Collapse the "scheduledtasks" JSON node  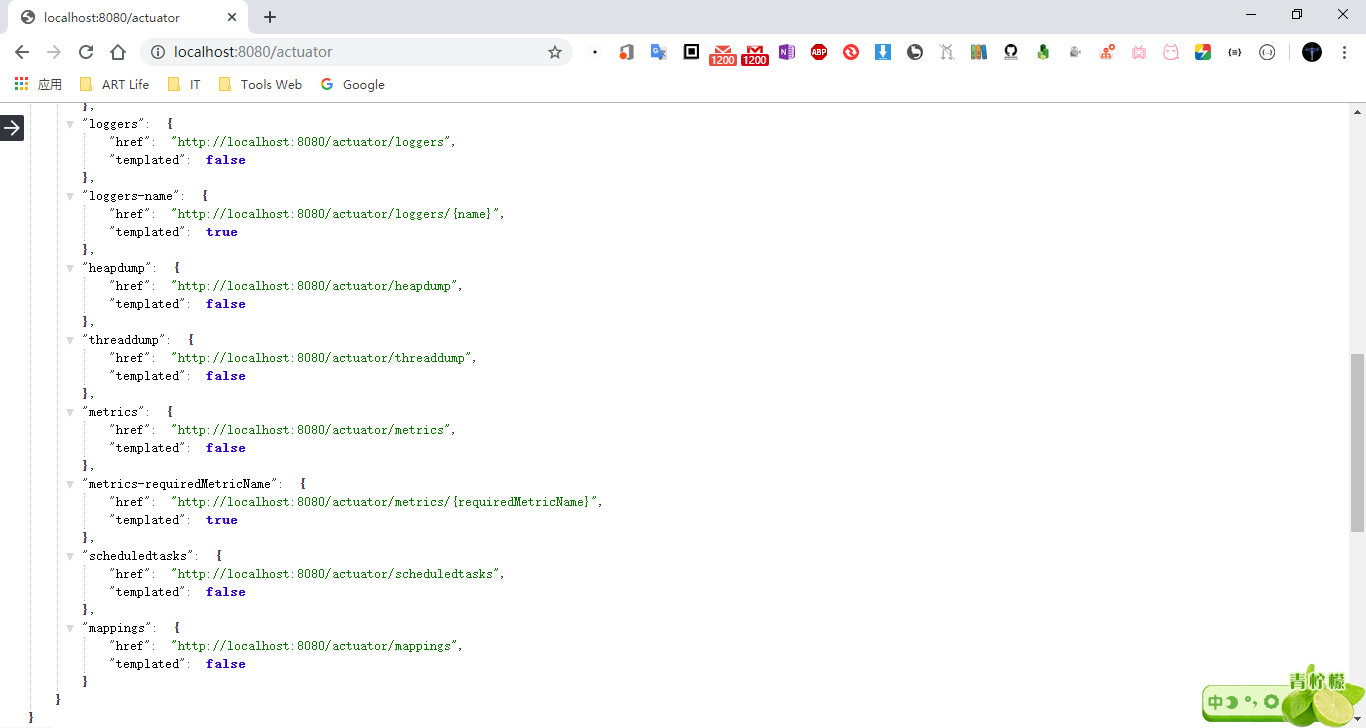pyautogui.click(x=70, y=556)
